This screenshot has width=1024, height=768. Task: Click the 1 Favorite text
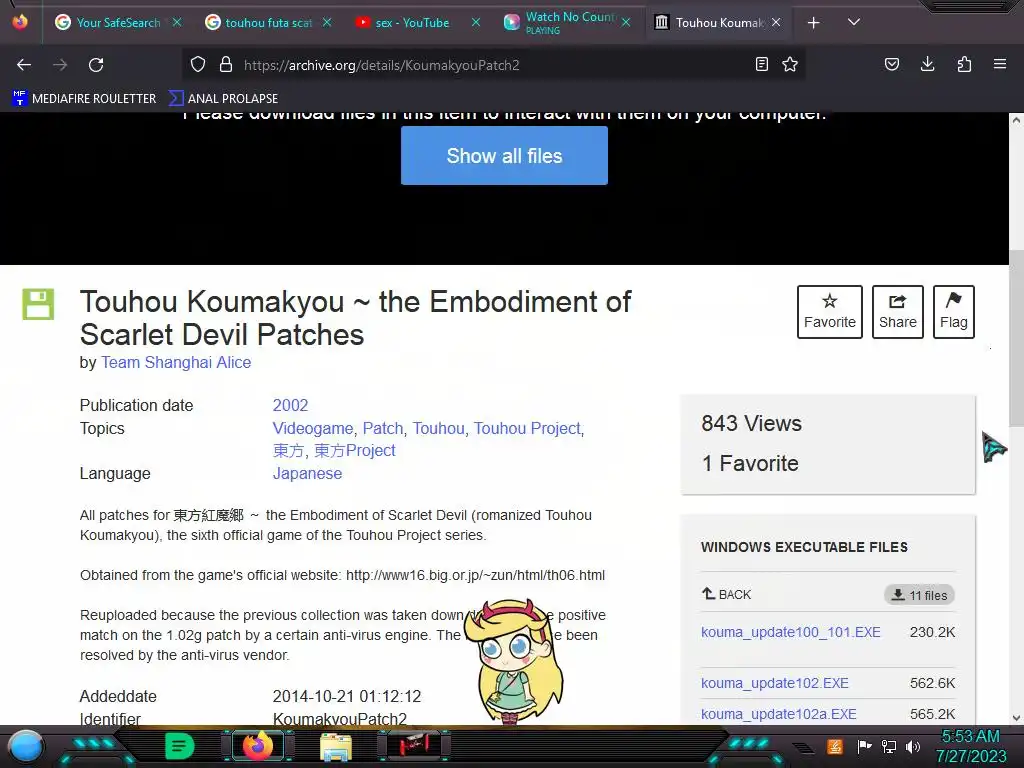(750, 464)
